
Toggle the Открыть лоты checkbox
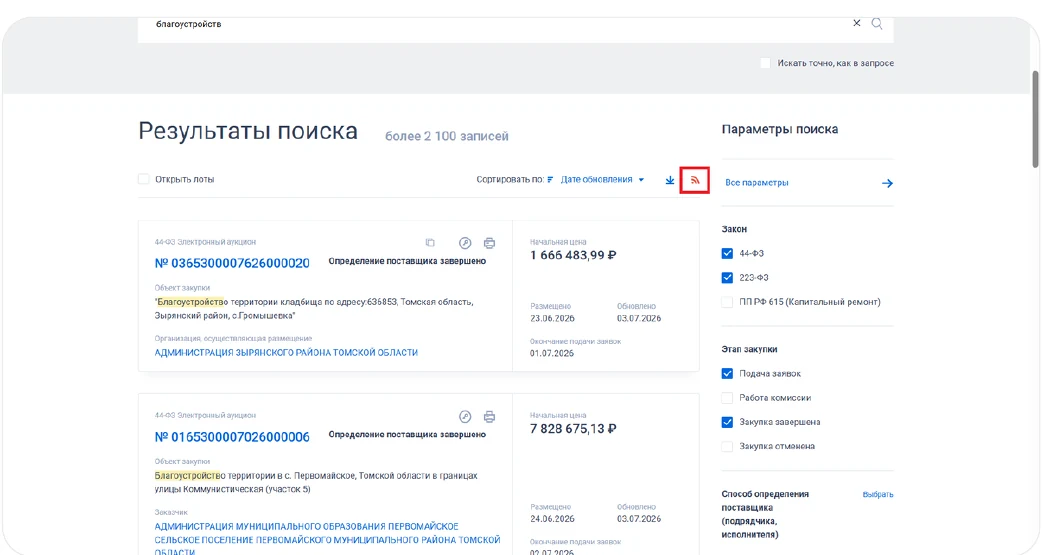(x=143, y=179)
